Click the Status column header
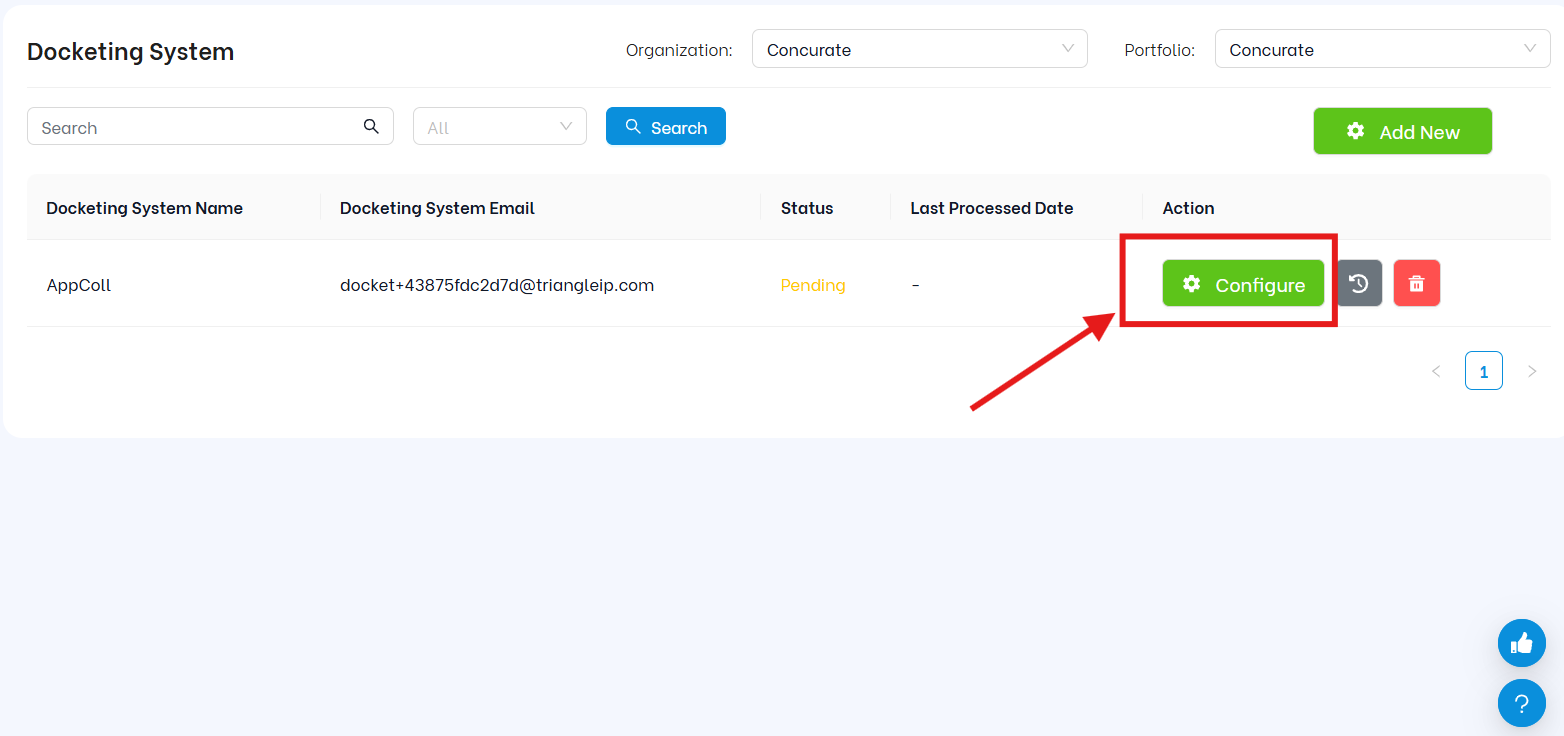Viewport: 1564px width, 736px height. tap(807, 208)
